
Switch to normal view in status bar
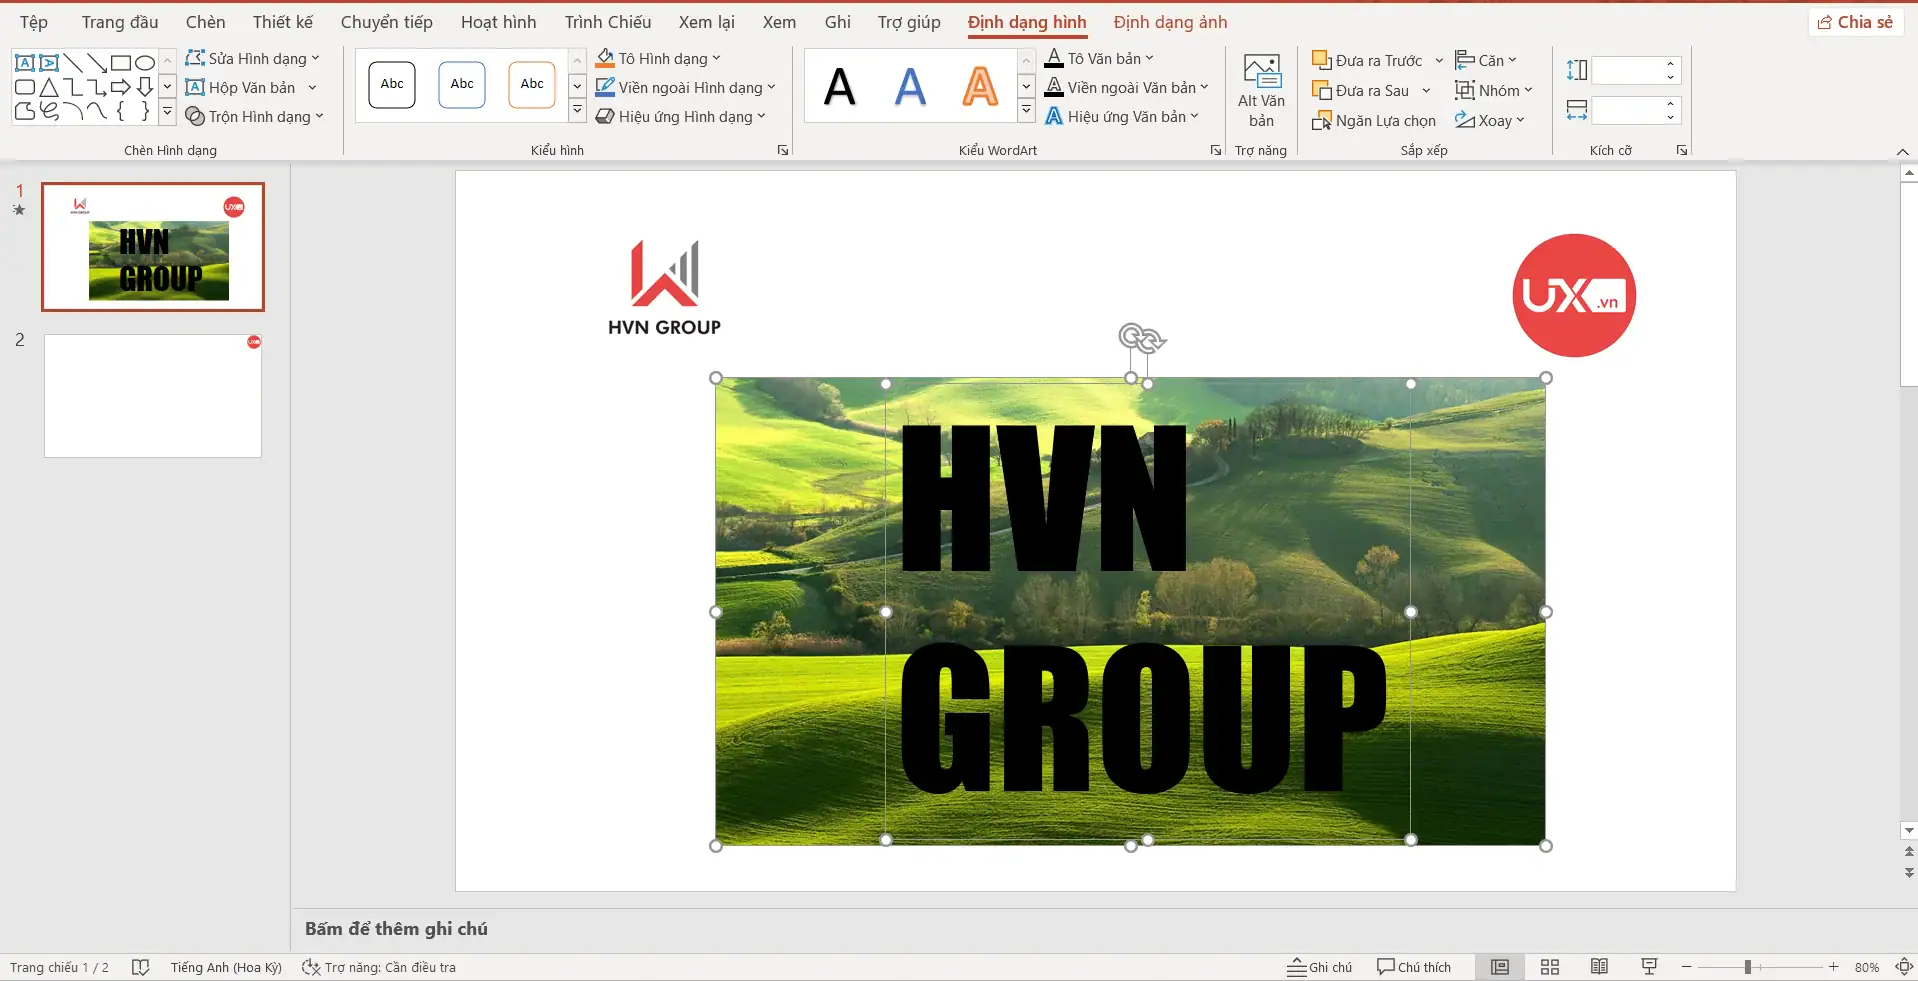tap(1499, 967)
